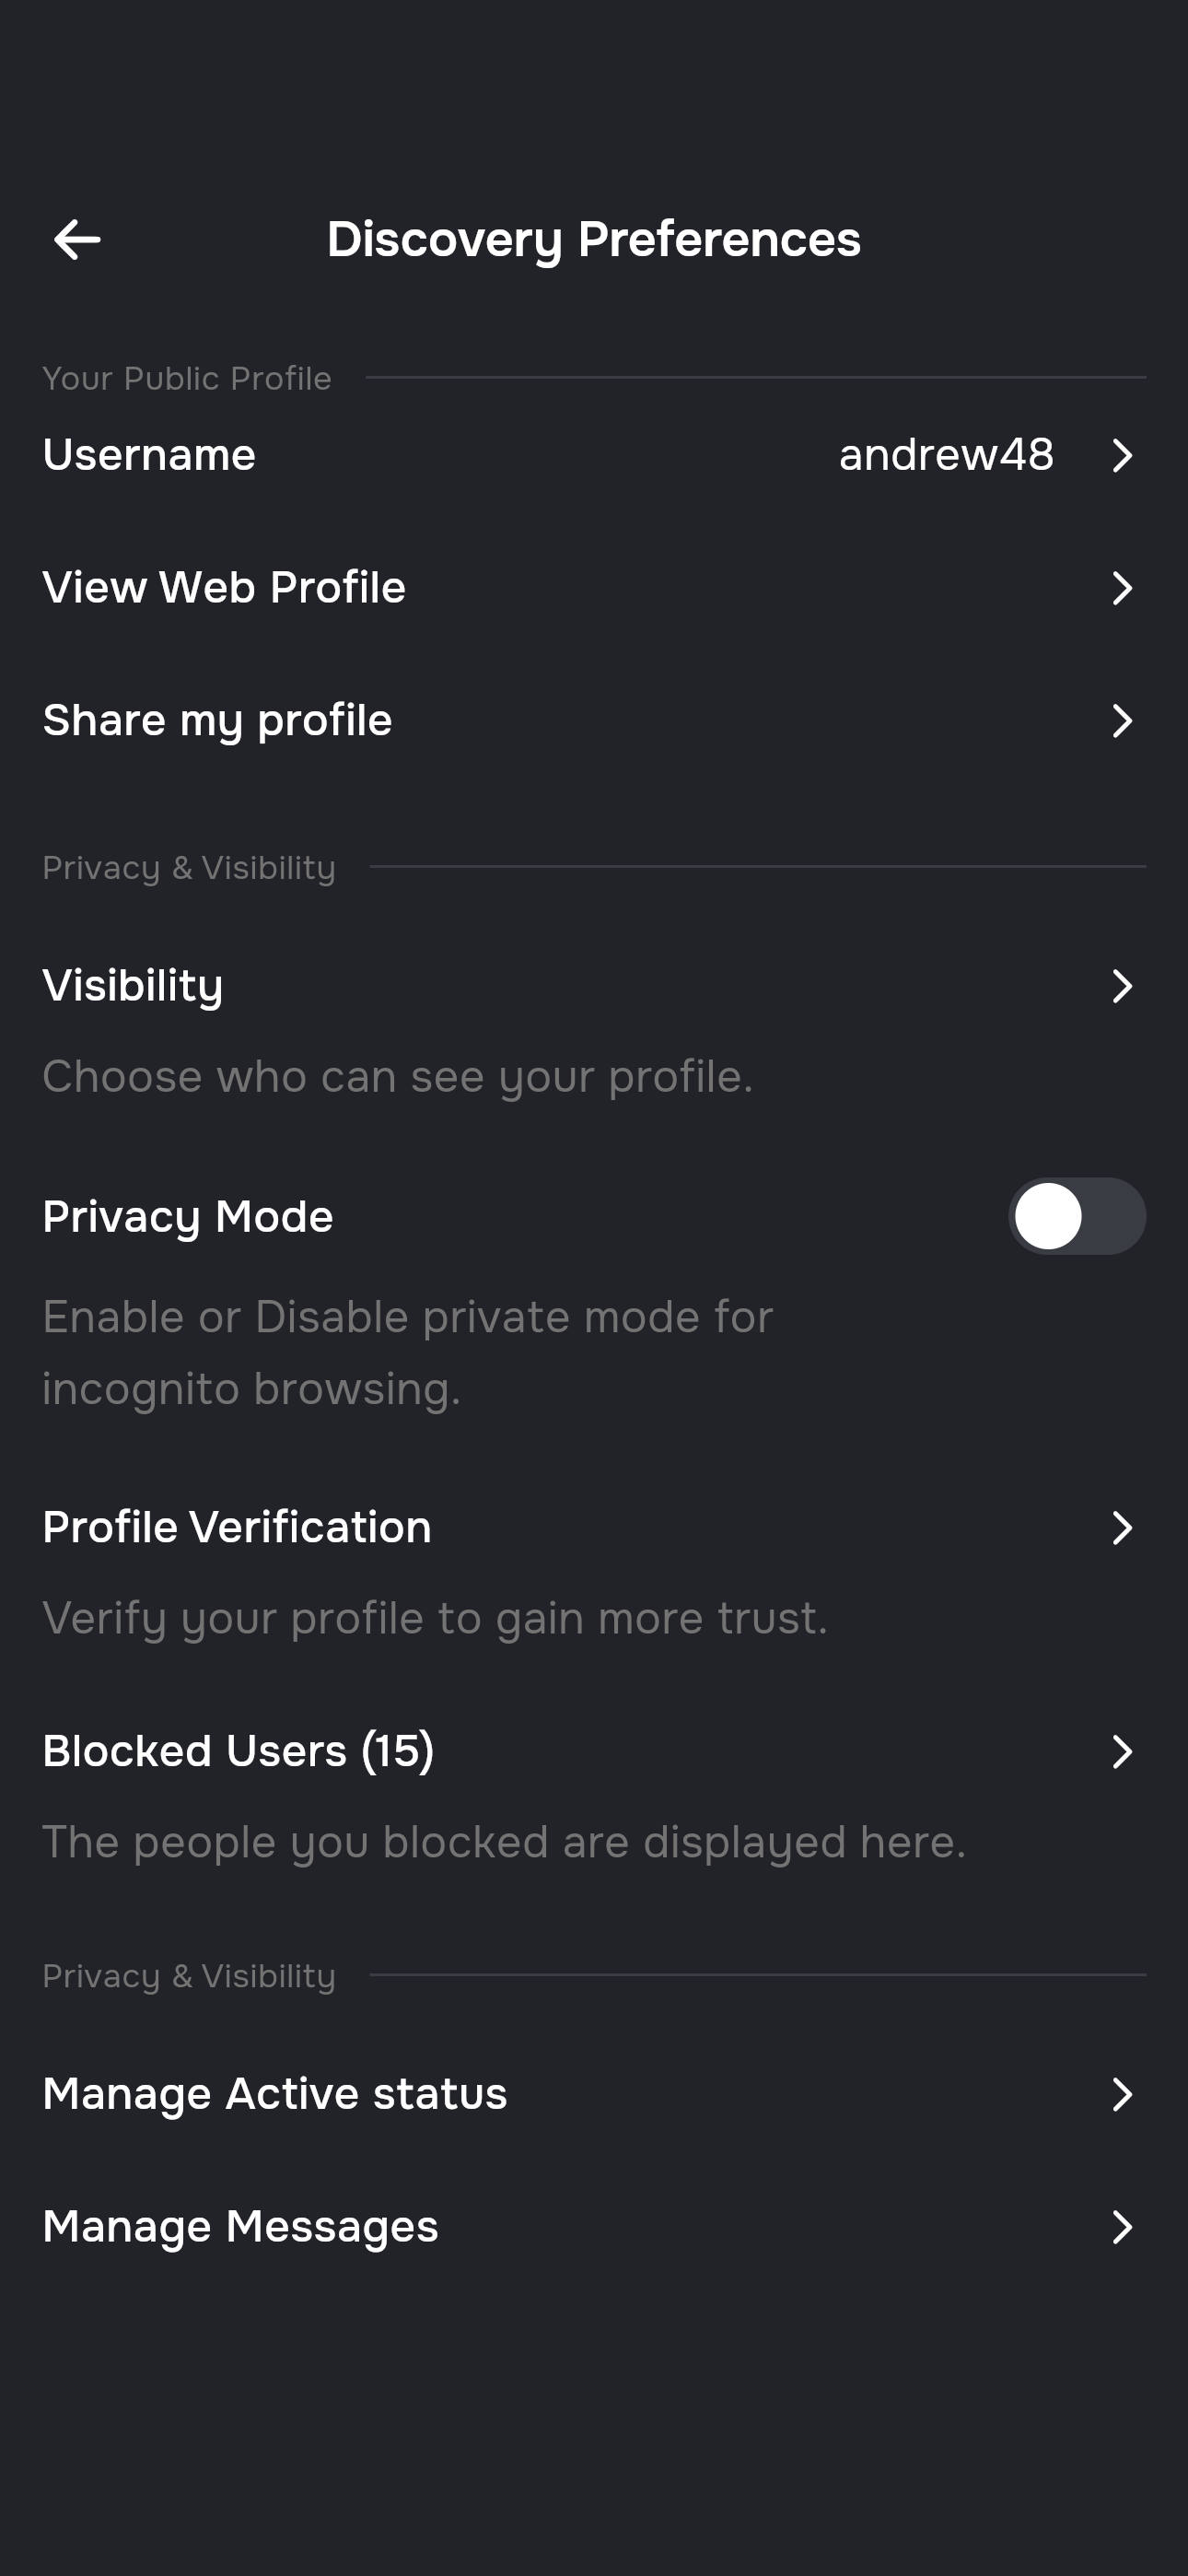The width and height of the screenshot is (1188, 2576).
Task: Open the Blocked Users (15) list
Action: (x=594, y=1795)
